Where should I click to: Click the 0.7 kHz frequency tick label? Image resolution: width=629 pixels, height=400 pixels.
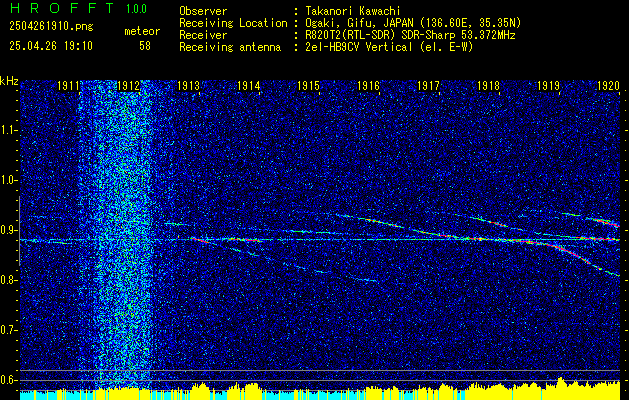coord(9,330)
